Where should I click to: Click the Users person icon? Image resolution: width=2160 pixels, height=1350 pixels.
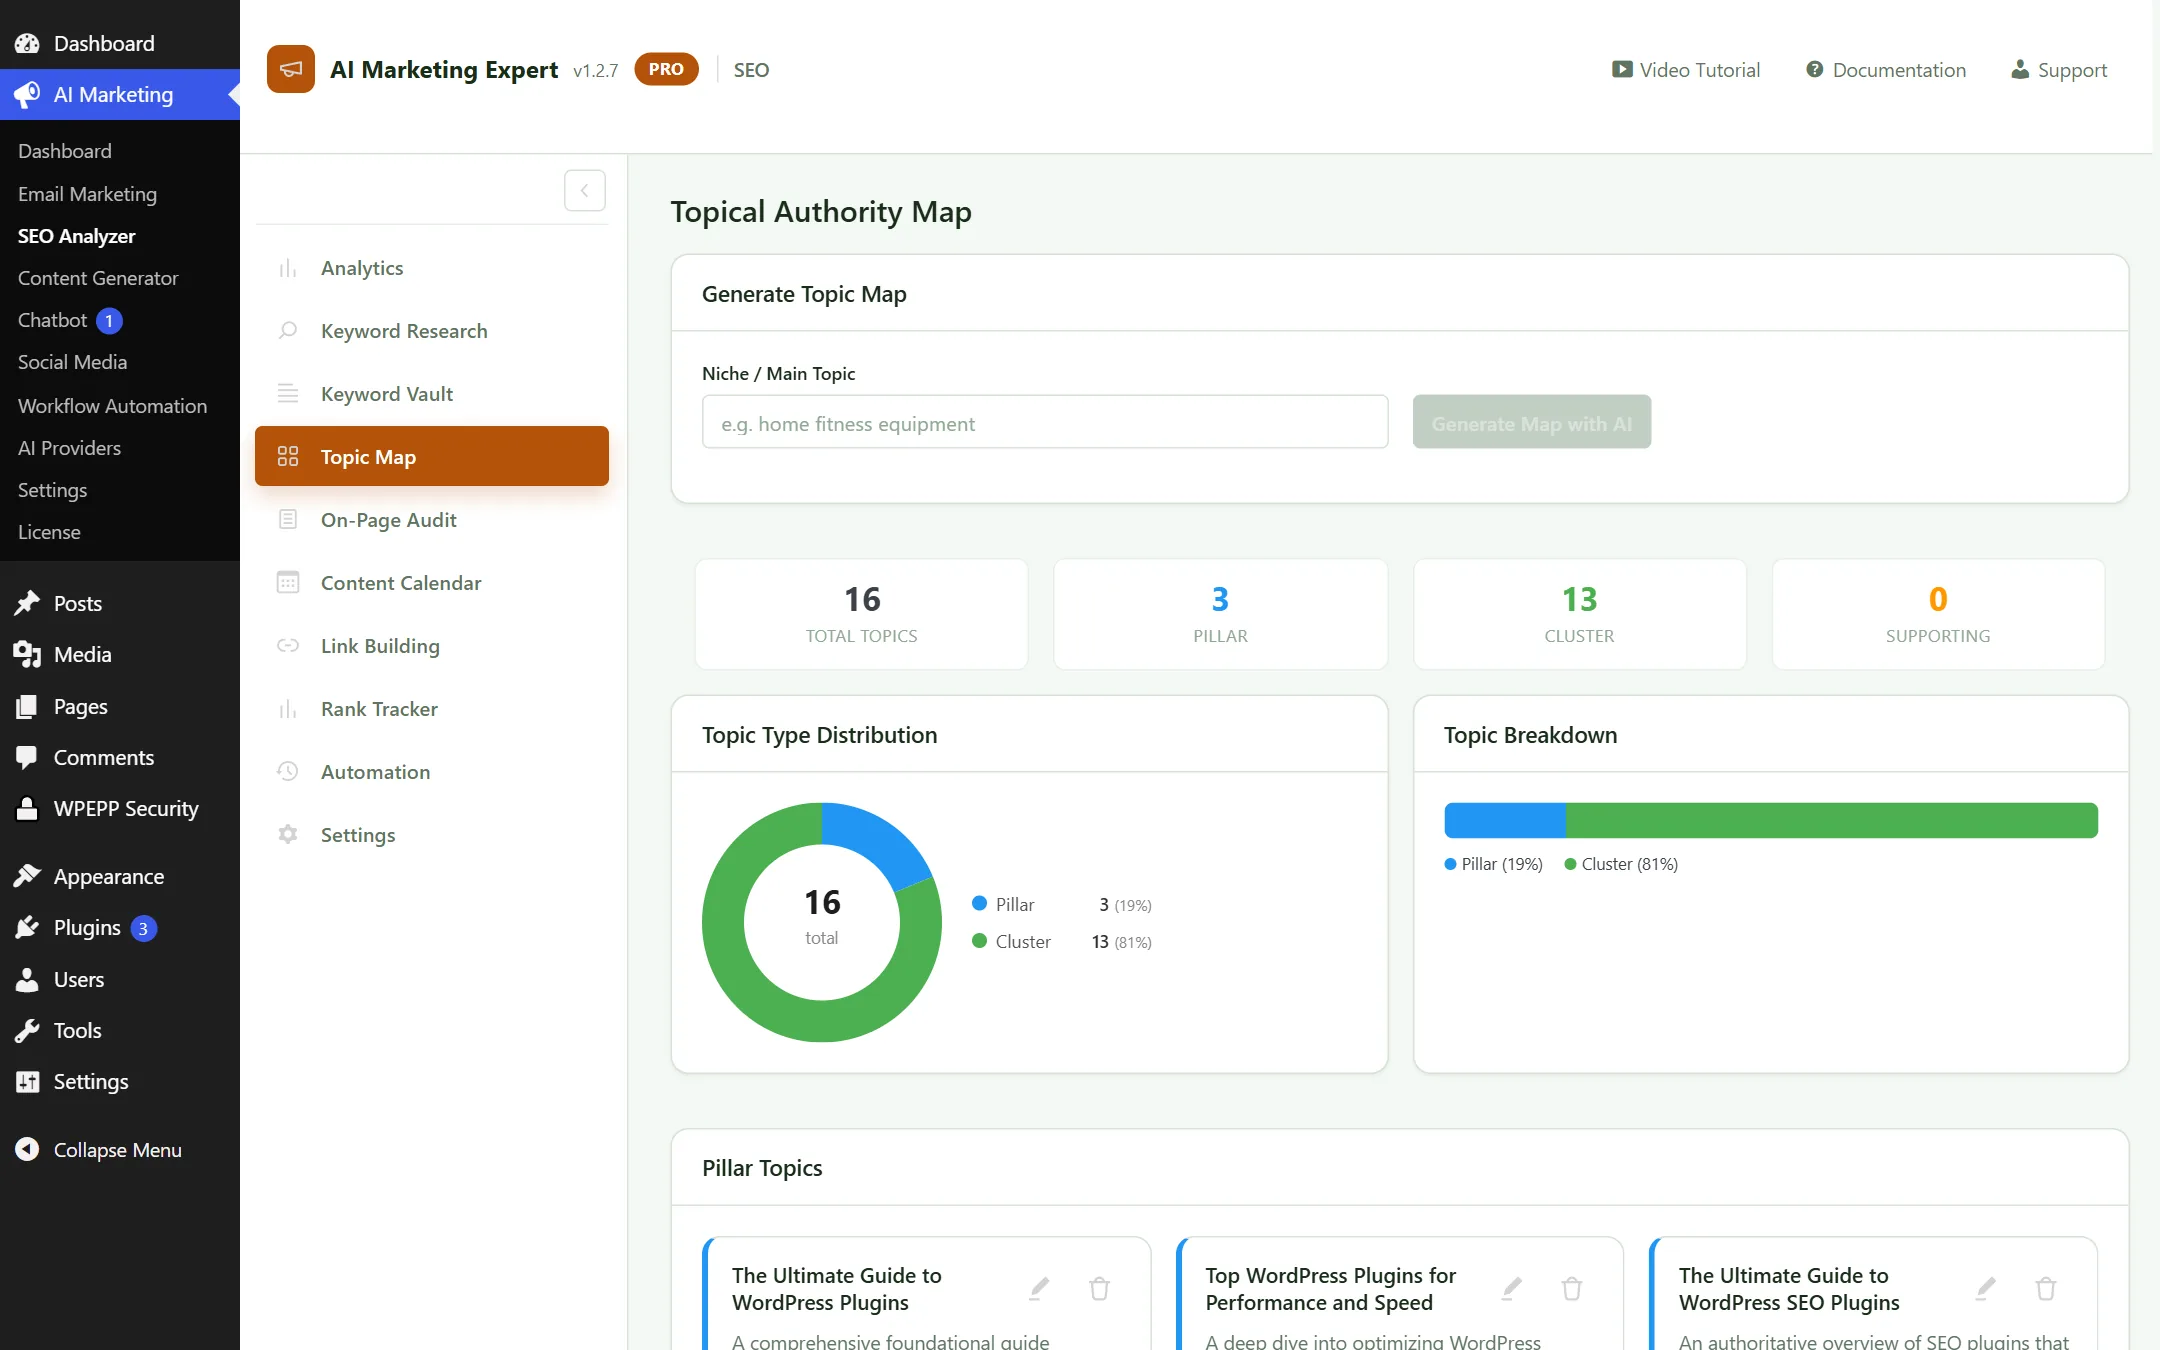click(x=27, y=979)
